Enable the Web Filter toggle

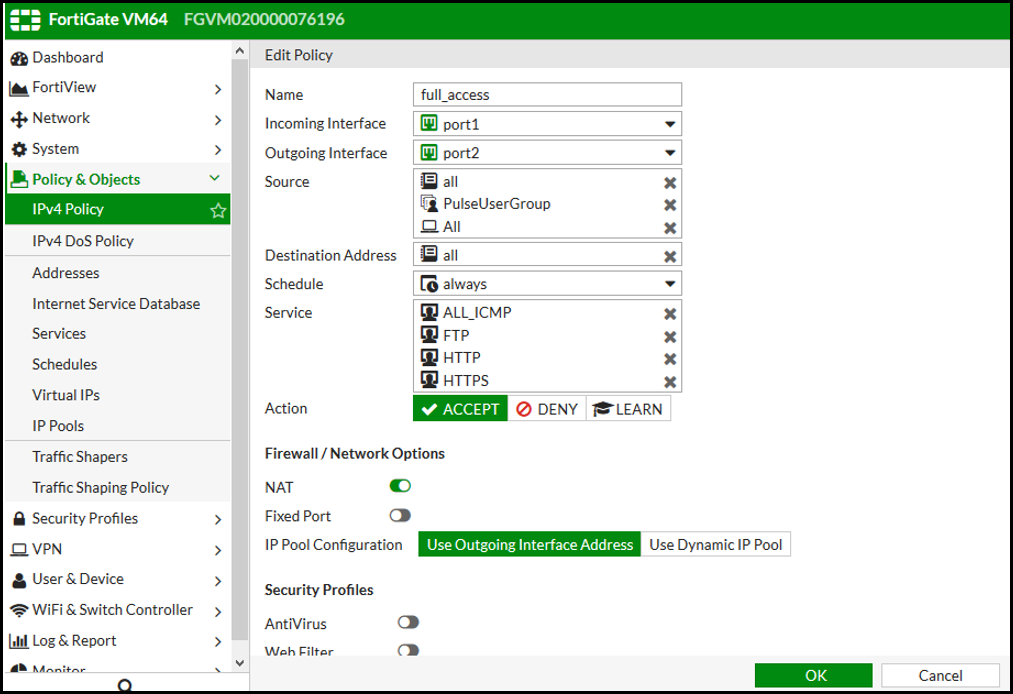[x=408, y=649]
